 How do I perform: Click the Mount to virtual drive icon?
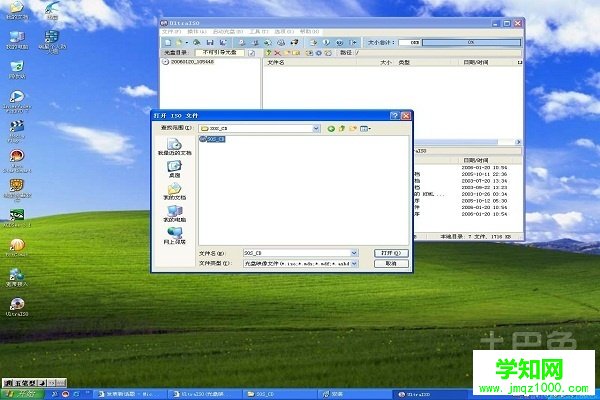281,42
